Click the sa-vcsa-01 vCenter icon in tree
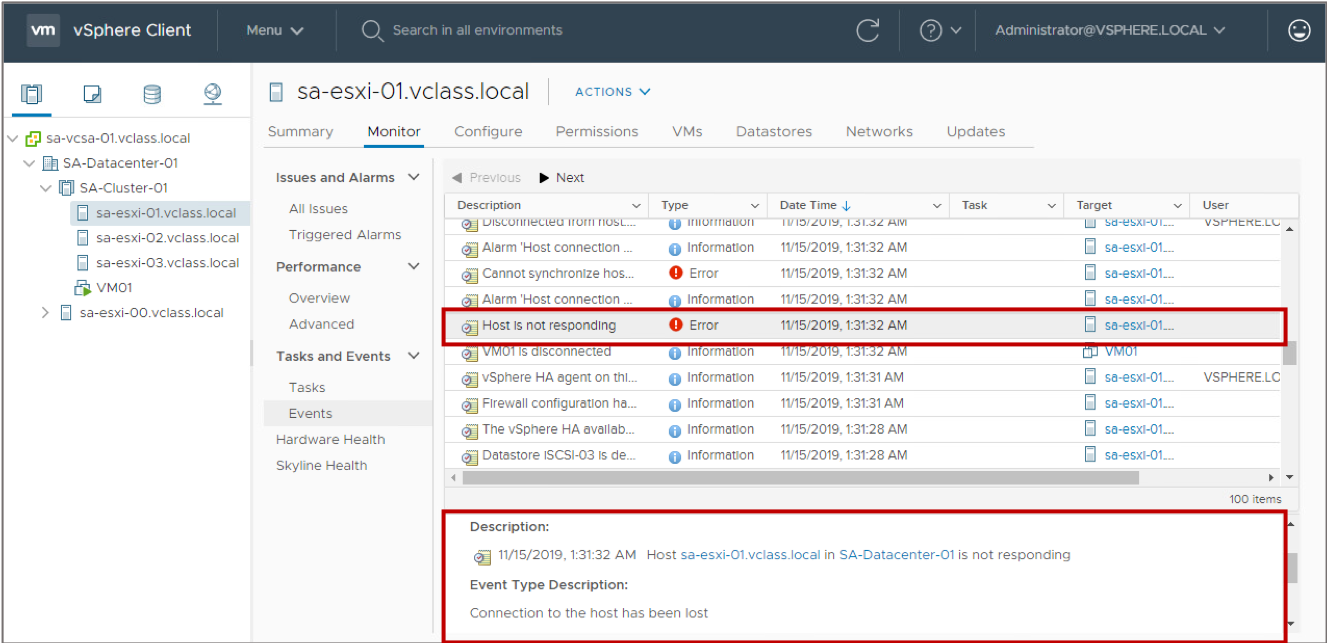 click(33, 138)
